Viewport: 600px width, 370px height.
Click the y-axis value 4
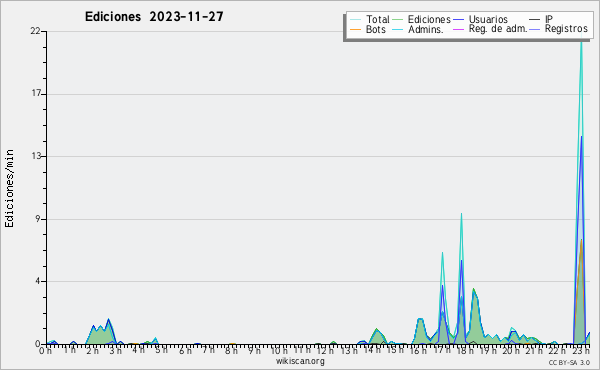38,281
